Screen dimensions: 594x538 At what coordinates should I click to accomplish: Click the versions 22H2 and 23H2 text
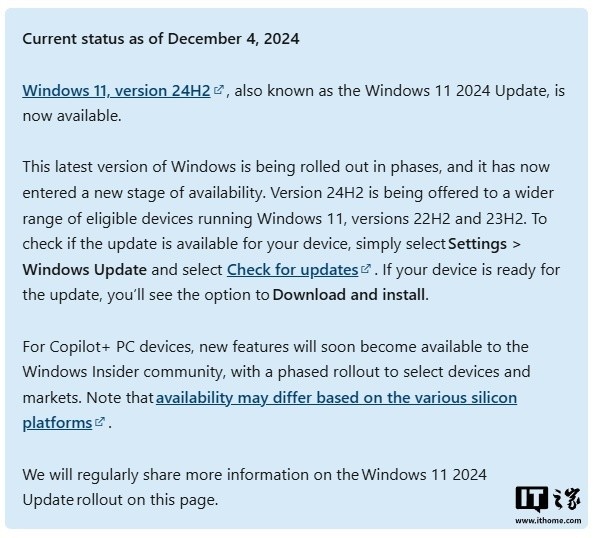pyautogui.click(x=436, y=219)
